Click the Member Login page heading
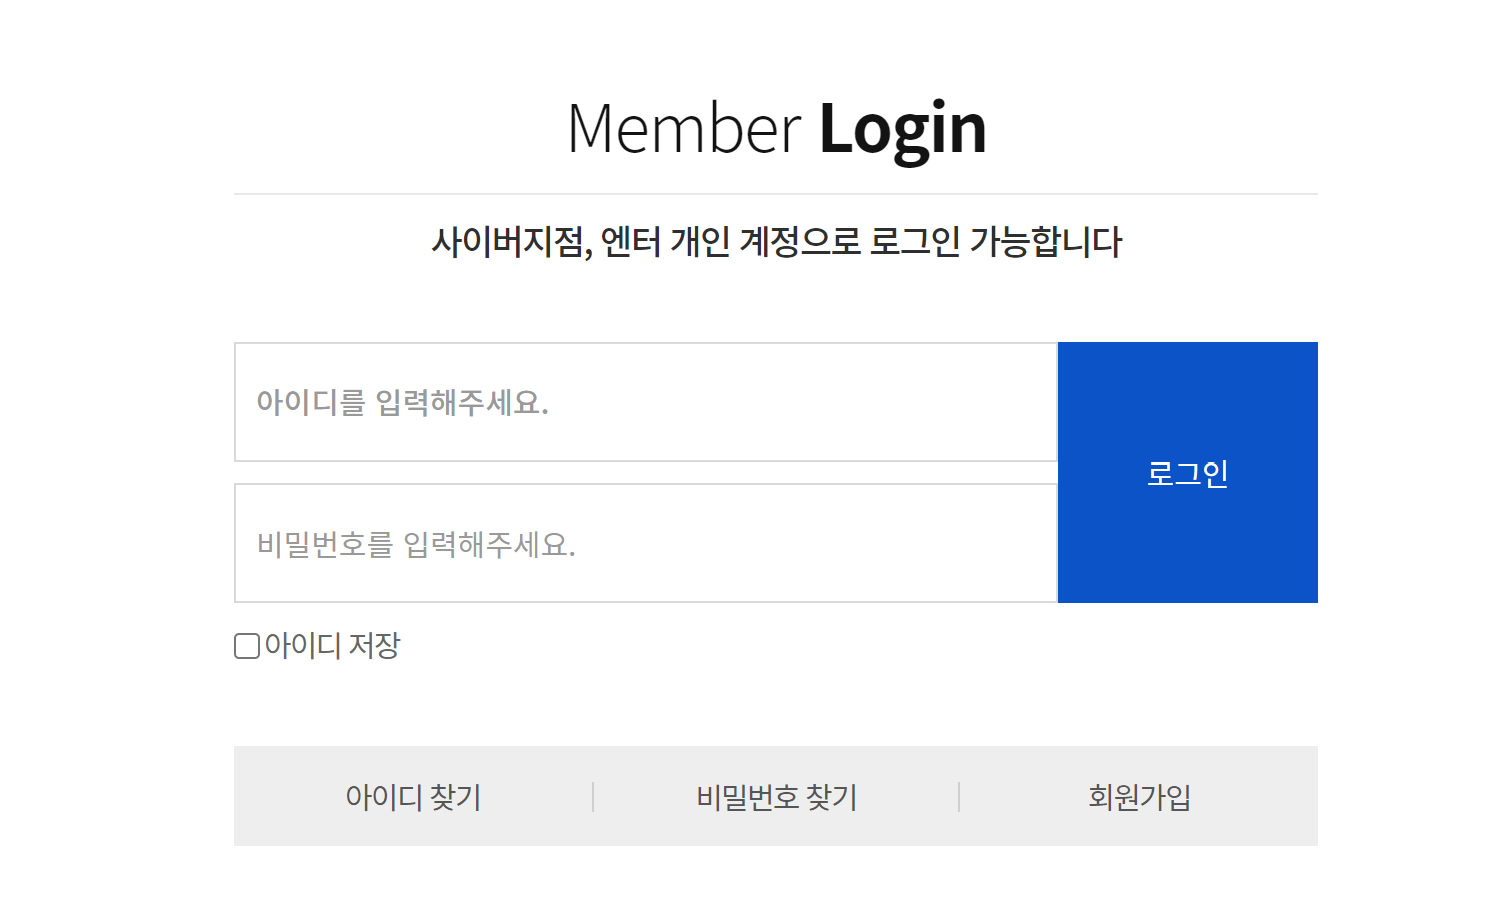This screenshot has height=922, width=1504. [x=777, y=127]
